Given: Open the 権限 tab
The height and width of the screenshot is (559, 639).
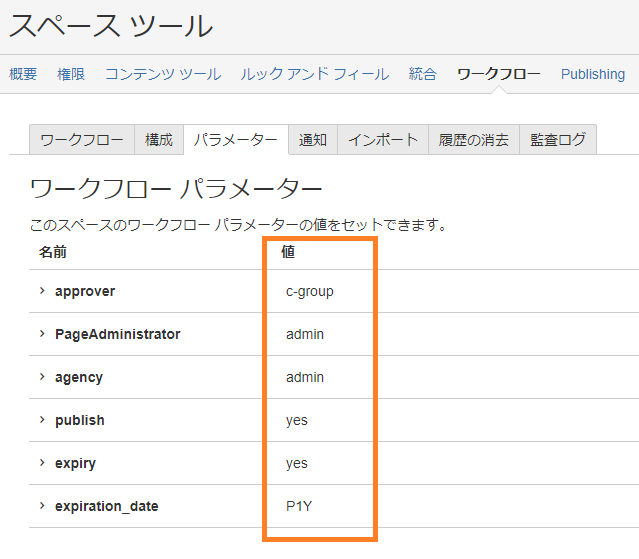Looking at the screenshot, I should click(71, 74).
